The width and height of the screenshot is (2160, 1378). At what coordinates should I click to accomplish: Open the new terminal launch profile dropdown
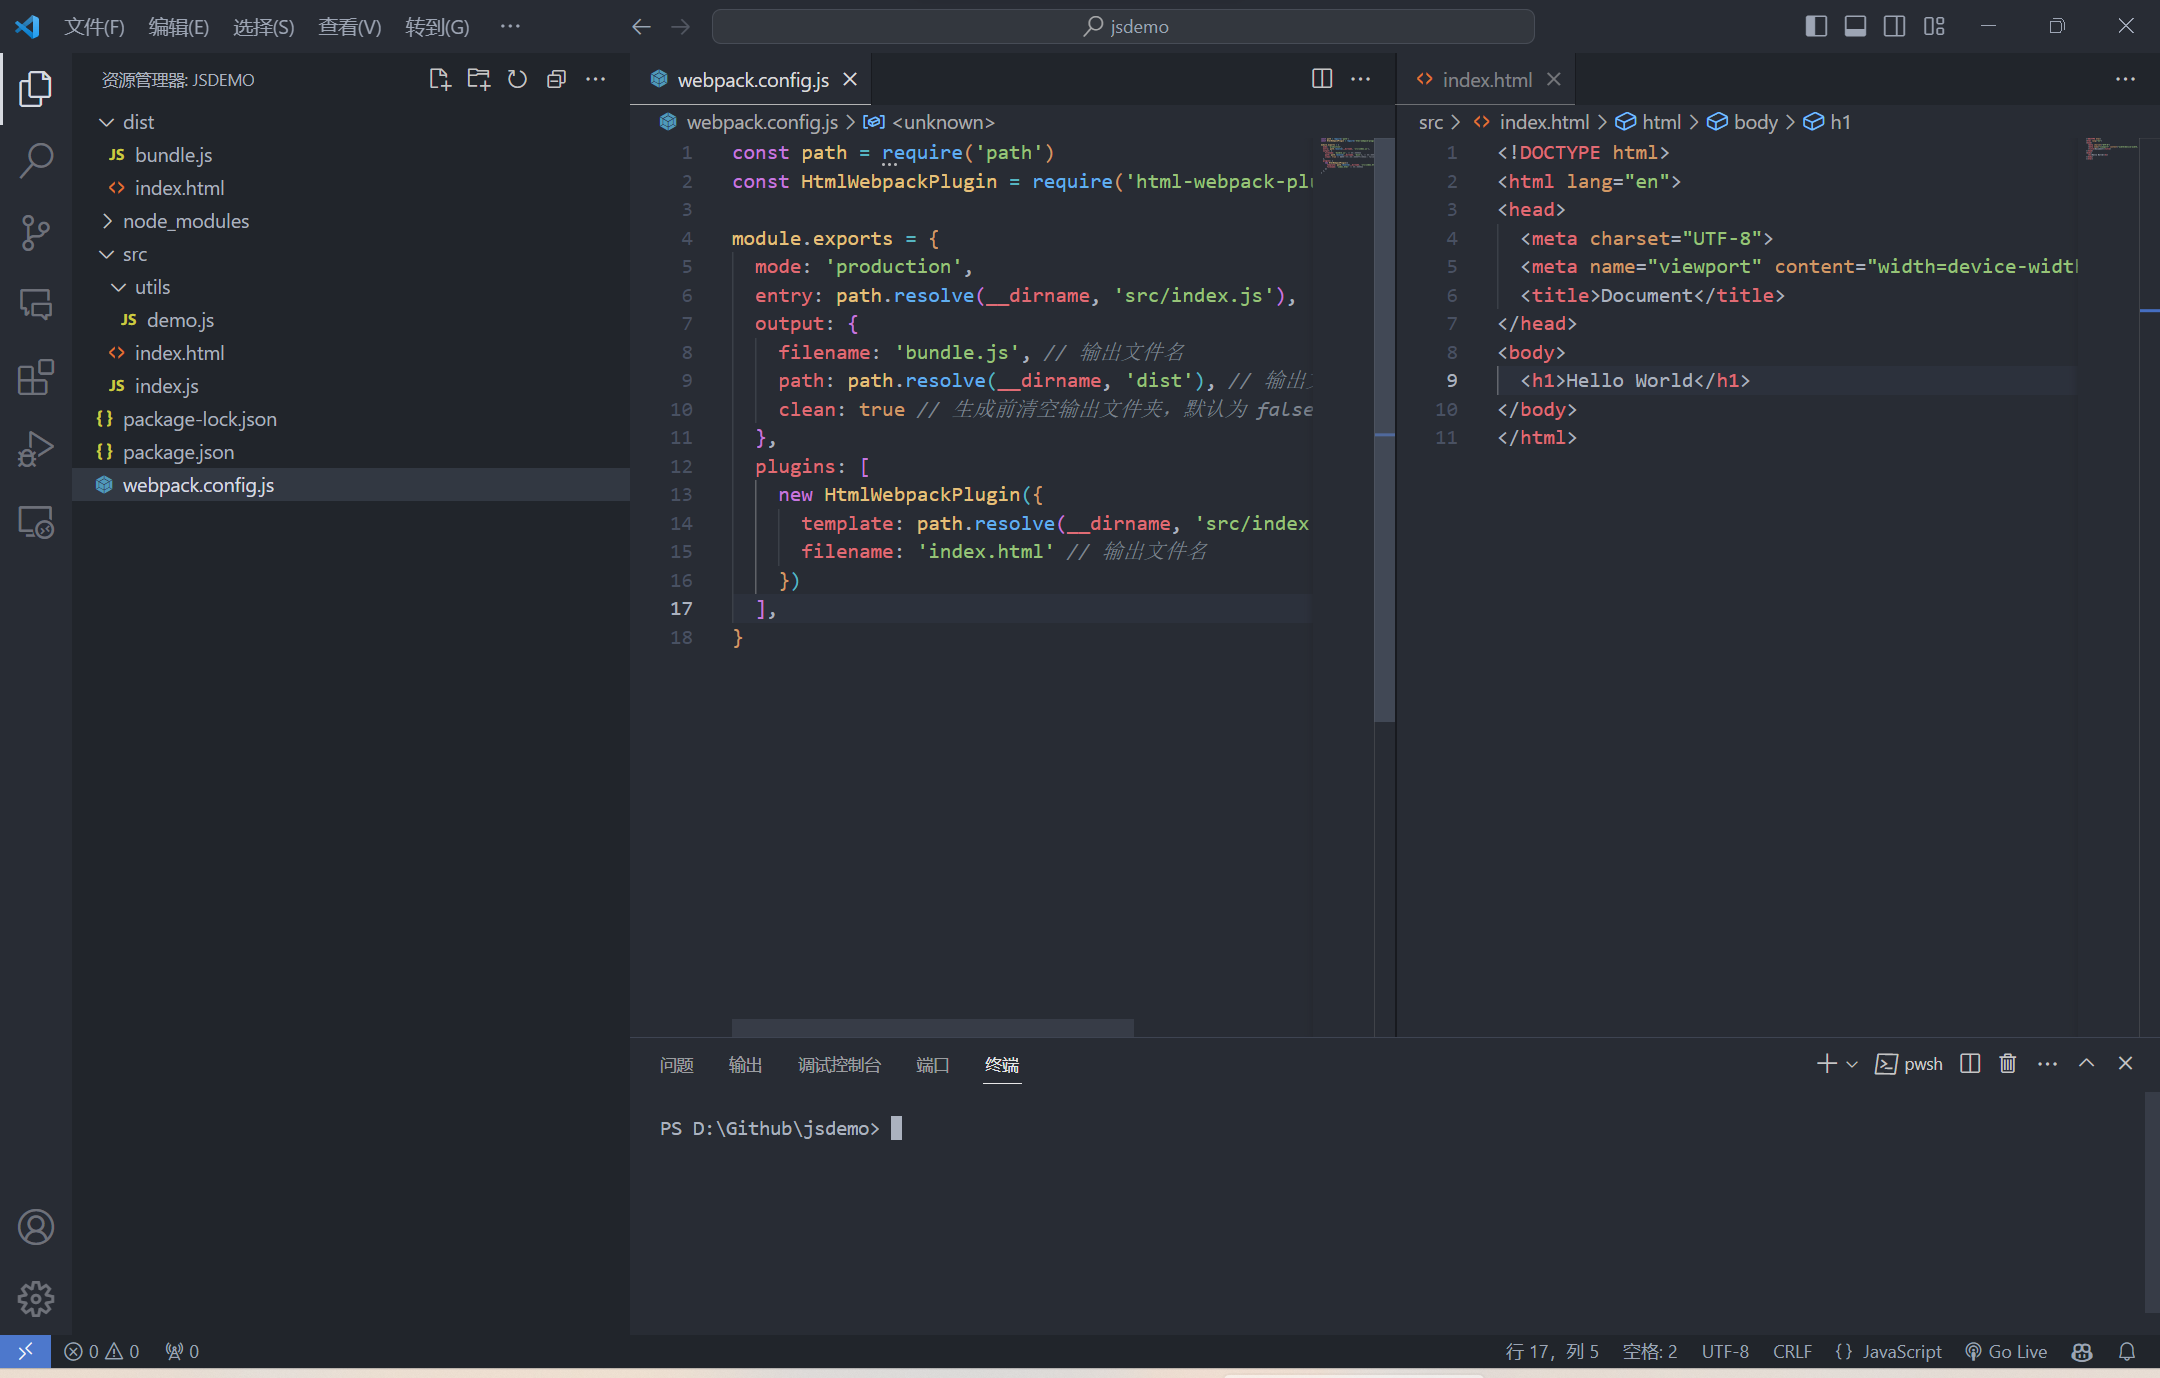click(1852, 1064)
